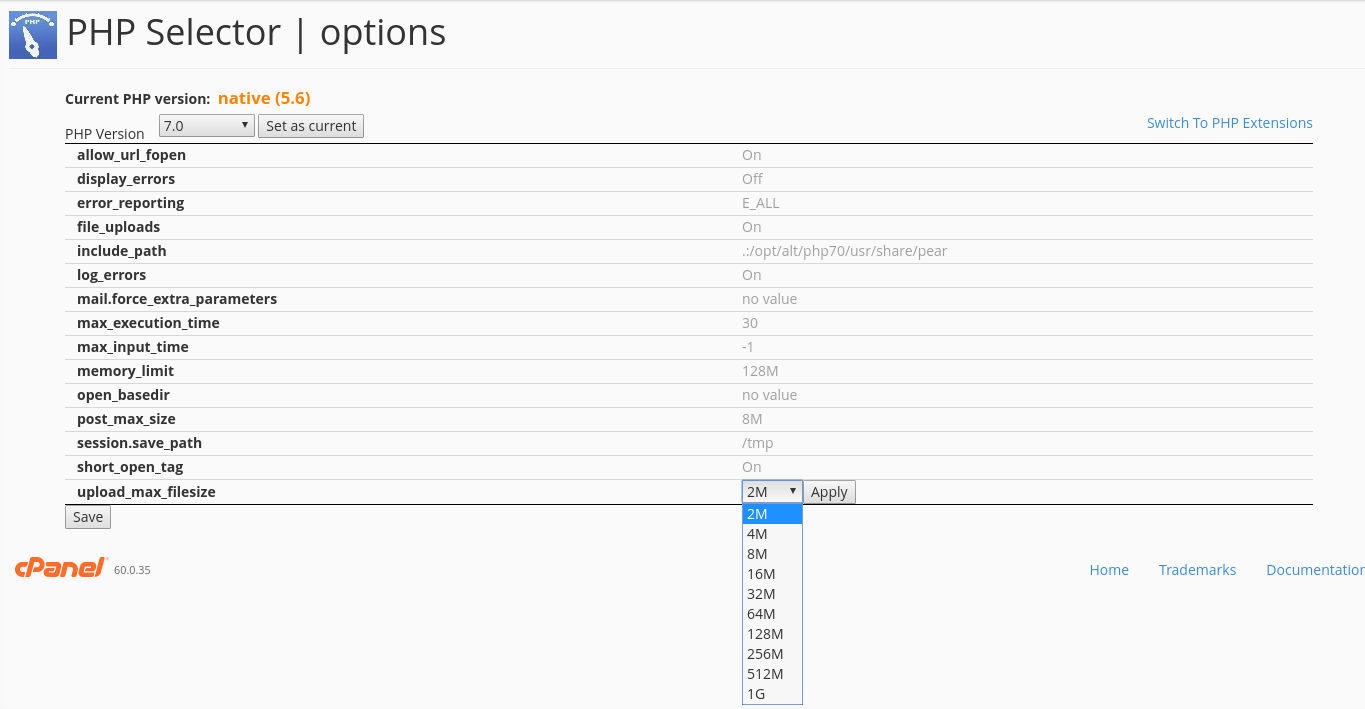Click the max_input_time value -1
This screenshot has width=1365, height=709.
(x=747, y=347)
